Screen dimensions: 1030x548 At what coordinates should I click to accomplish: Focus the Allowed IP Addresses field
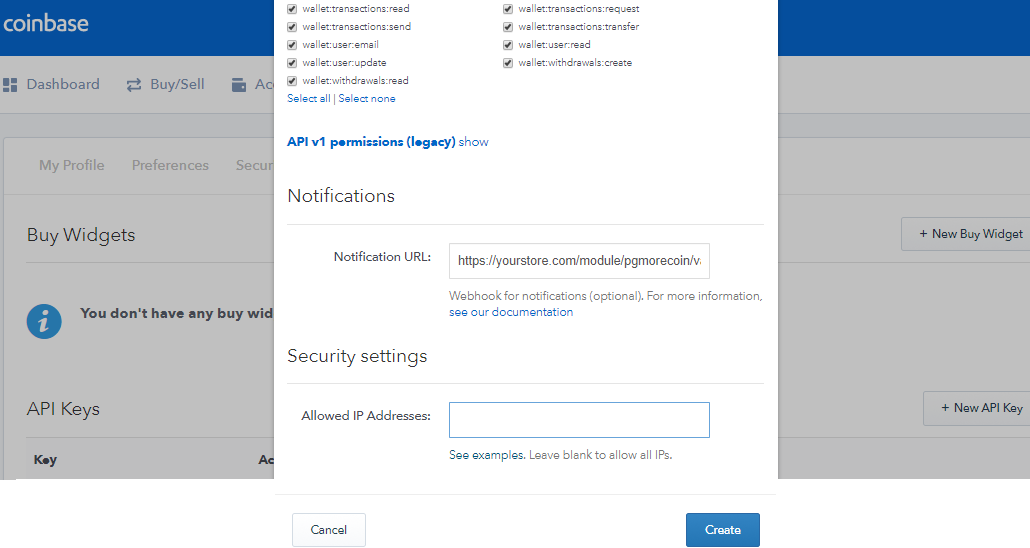pyautogui.click(x=579, y=420)
